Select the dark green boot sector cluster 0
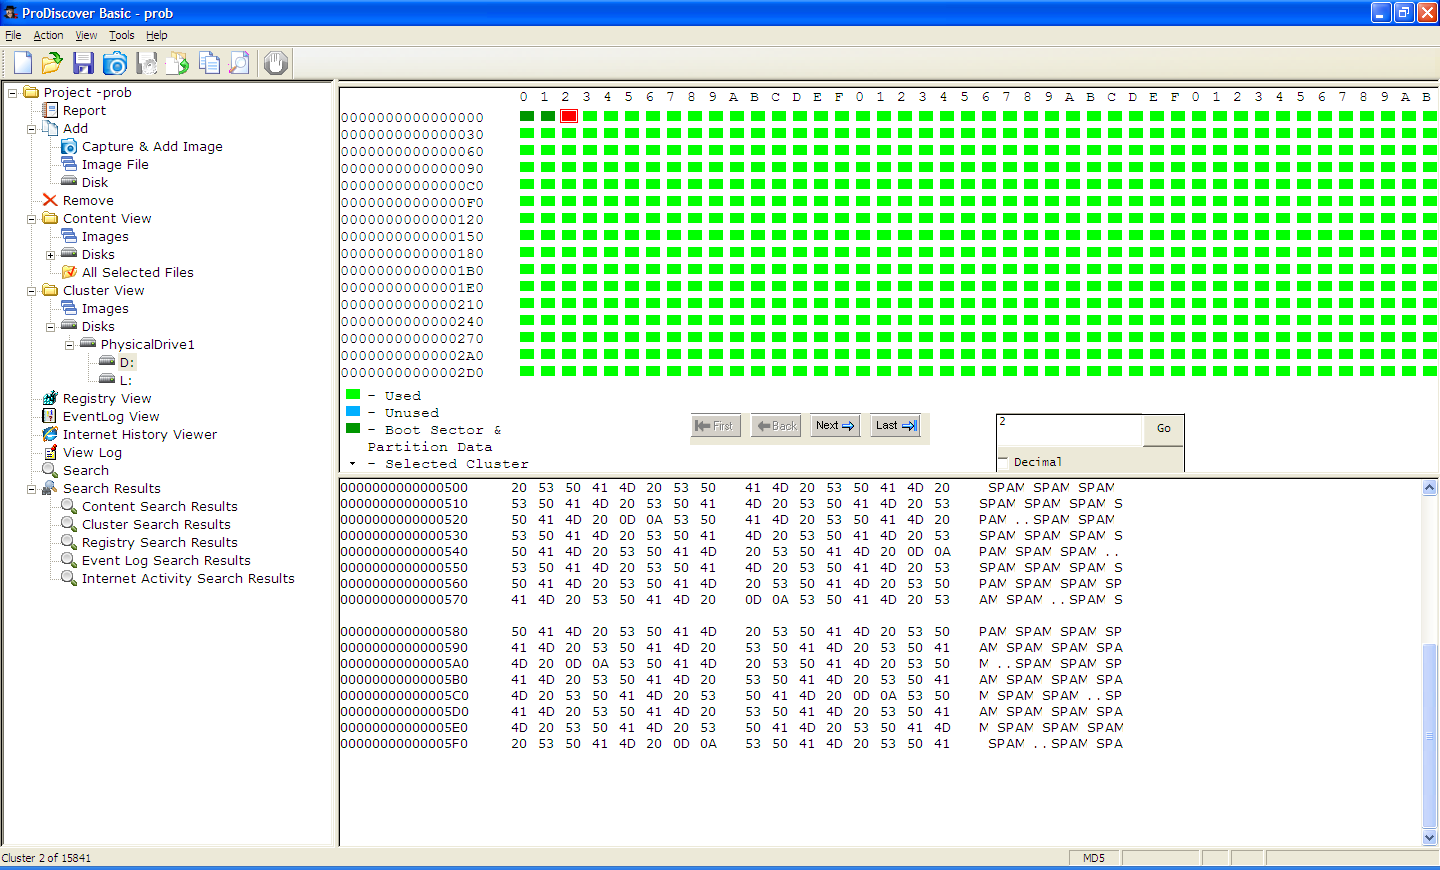1440x870 pixels. click(x=527, y=116)
